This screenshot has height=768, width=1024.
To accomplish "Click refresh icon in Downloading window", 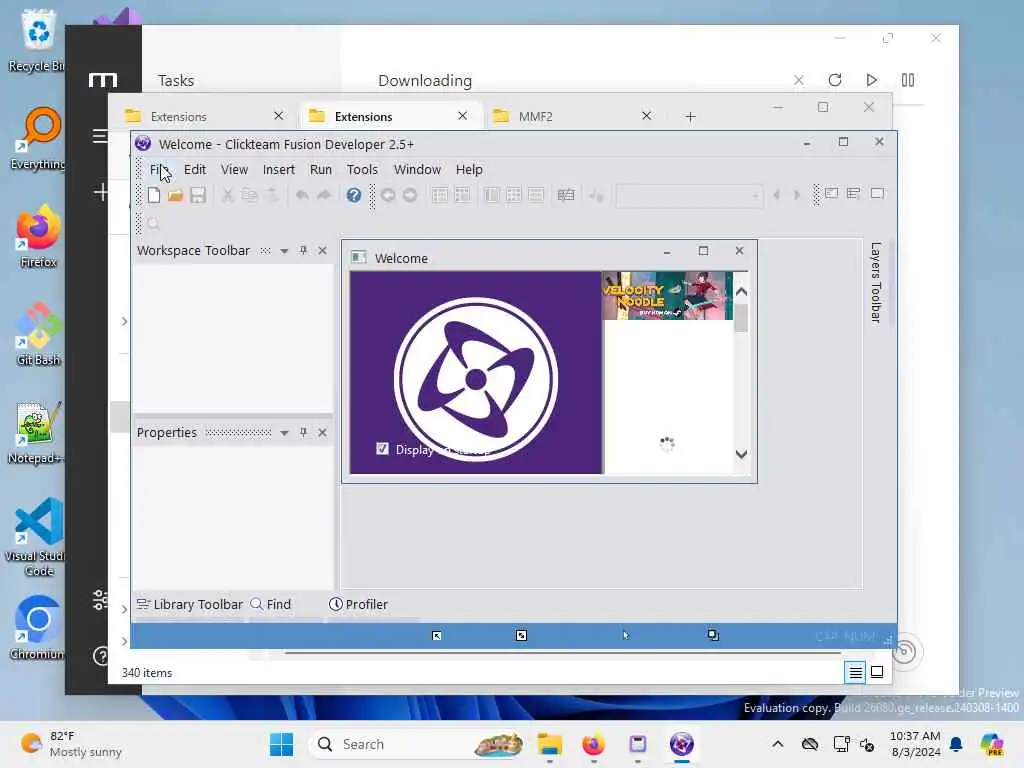I will click(x=835, y=80).
